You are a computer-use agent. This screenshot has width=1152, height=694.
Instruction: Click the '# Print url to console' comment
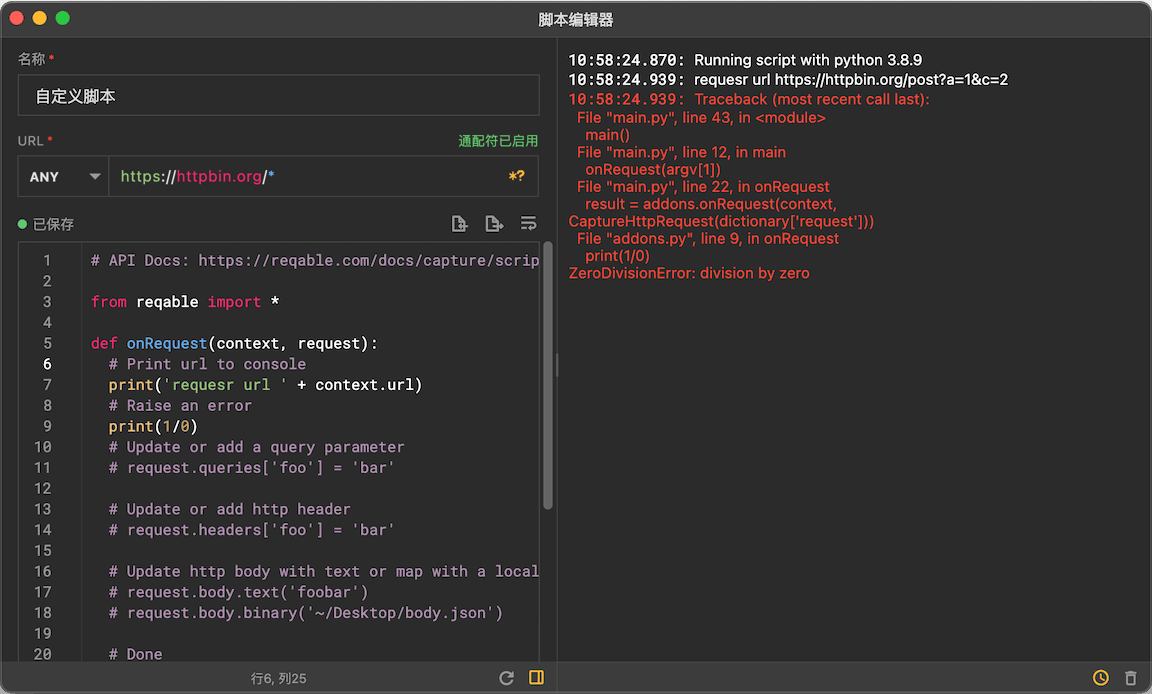tap(207, 364)
